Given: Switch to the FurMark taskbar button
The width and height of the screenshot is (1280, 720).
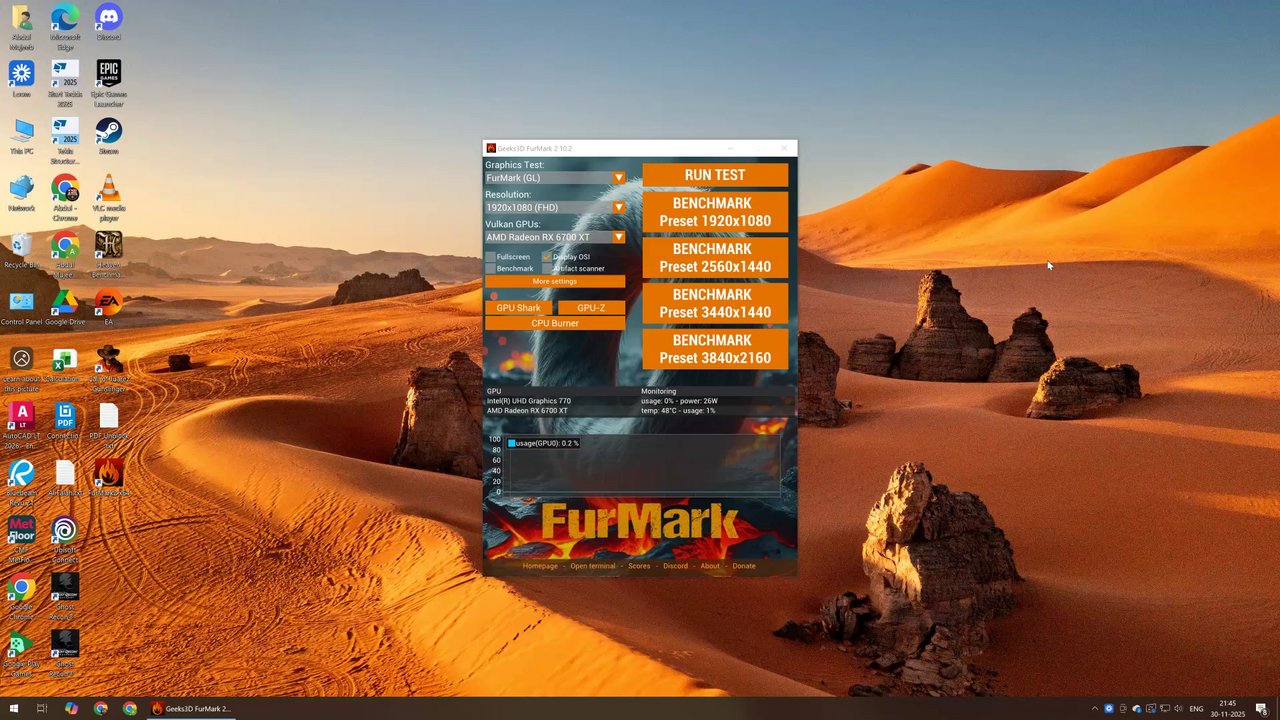Looking at the screenshot, I should pos(191,708).
